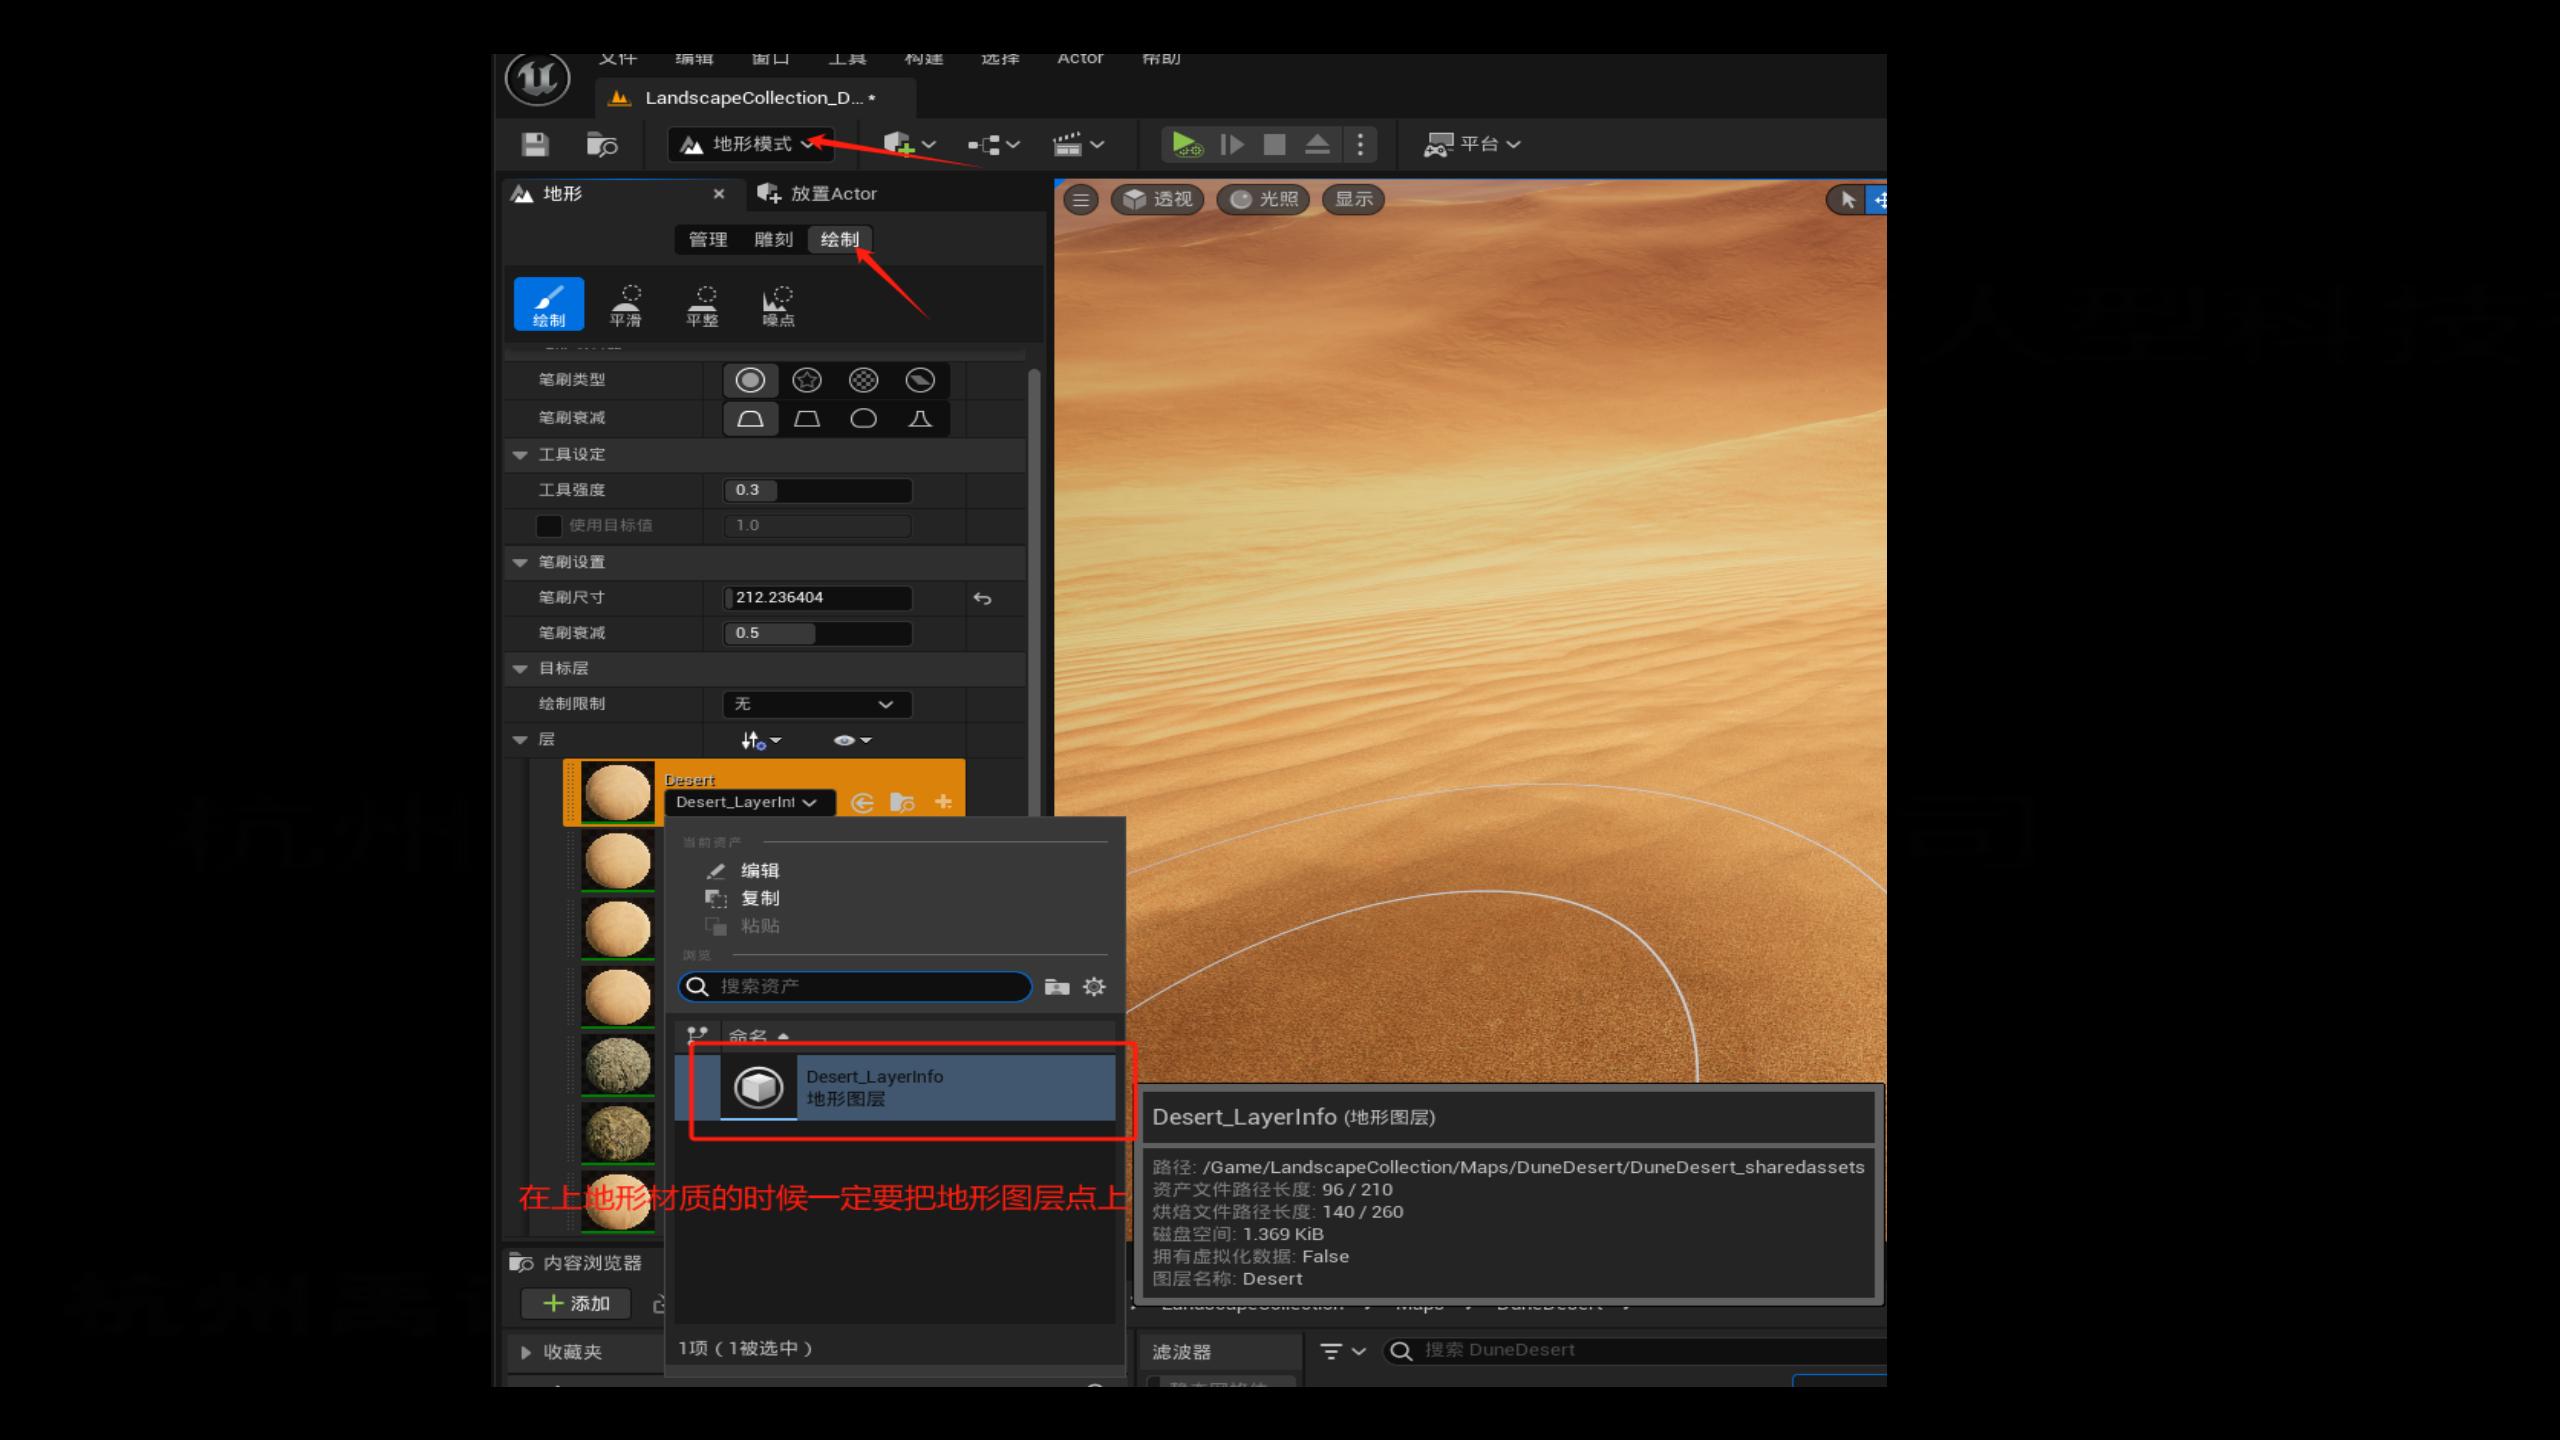The height and width of the screenshot is (1440, 2560).
Task: Open asset picker settings gear
Action: tap(1094, 987)
